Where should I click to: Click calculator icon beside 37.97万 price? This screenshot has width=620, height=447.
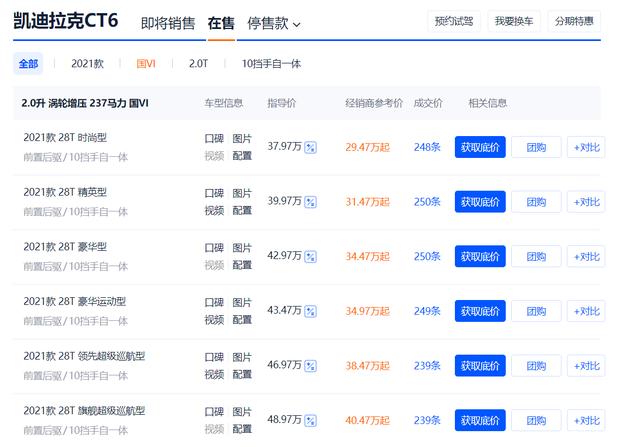[310, 147]
